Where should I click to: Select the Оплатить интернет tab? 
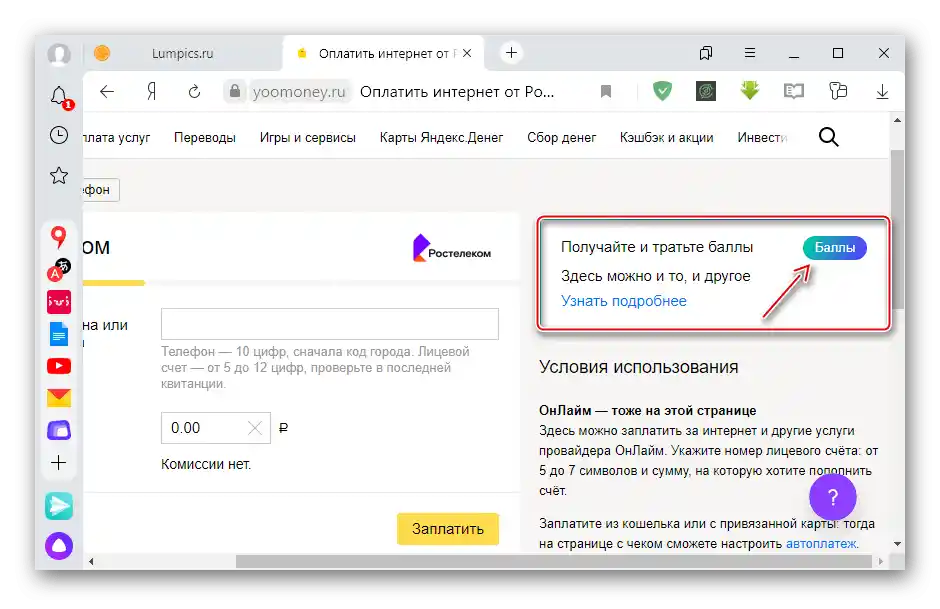pos(384,53)
